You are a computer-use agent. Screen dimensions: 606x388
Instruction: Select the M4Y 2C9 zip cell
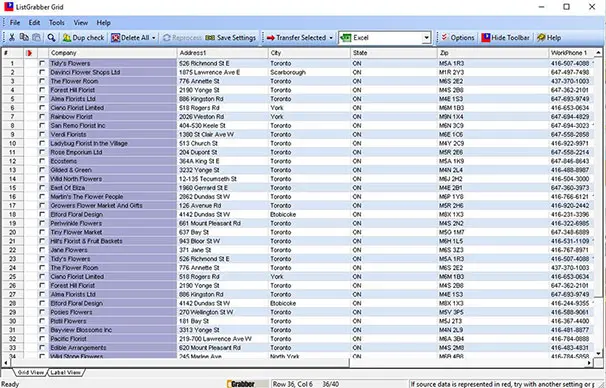point(493,143)
